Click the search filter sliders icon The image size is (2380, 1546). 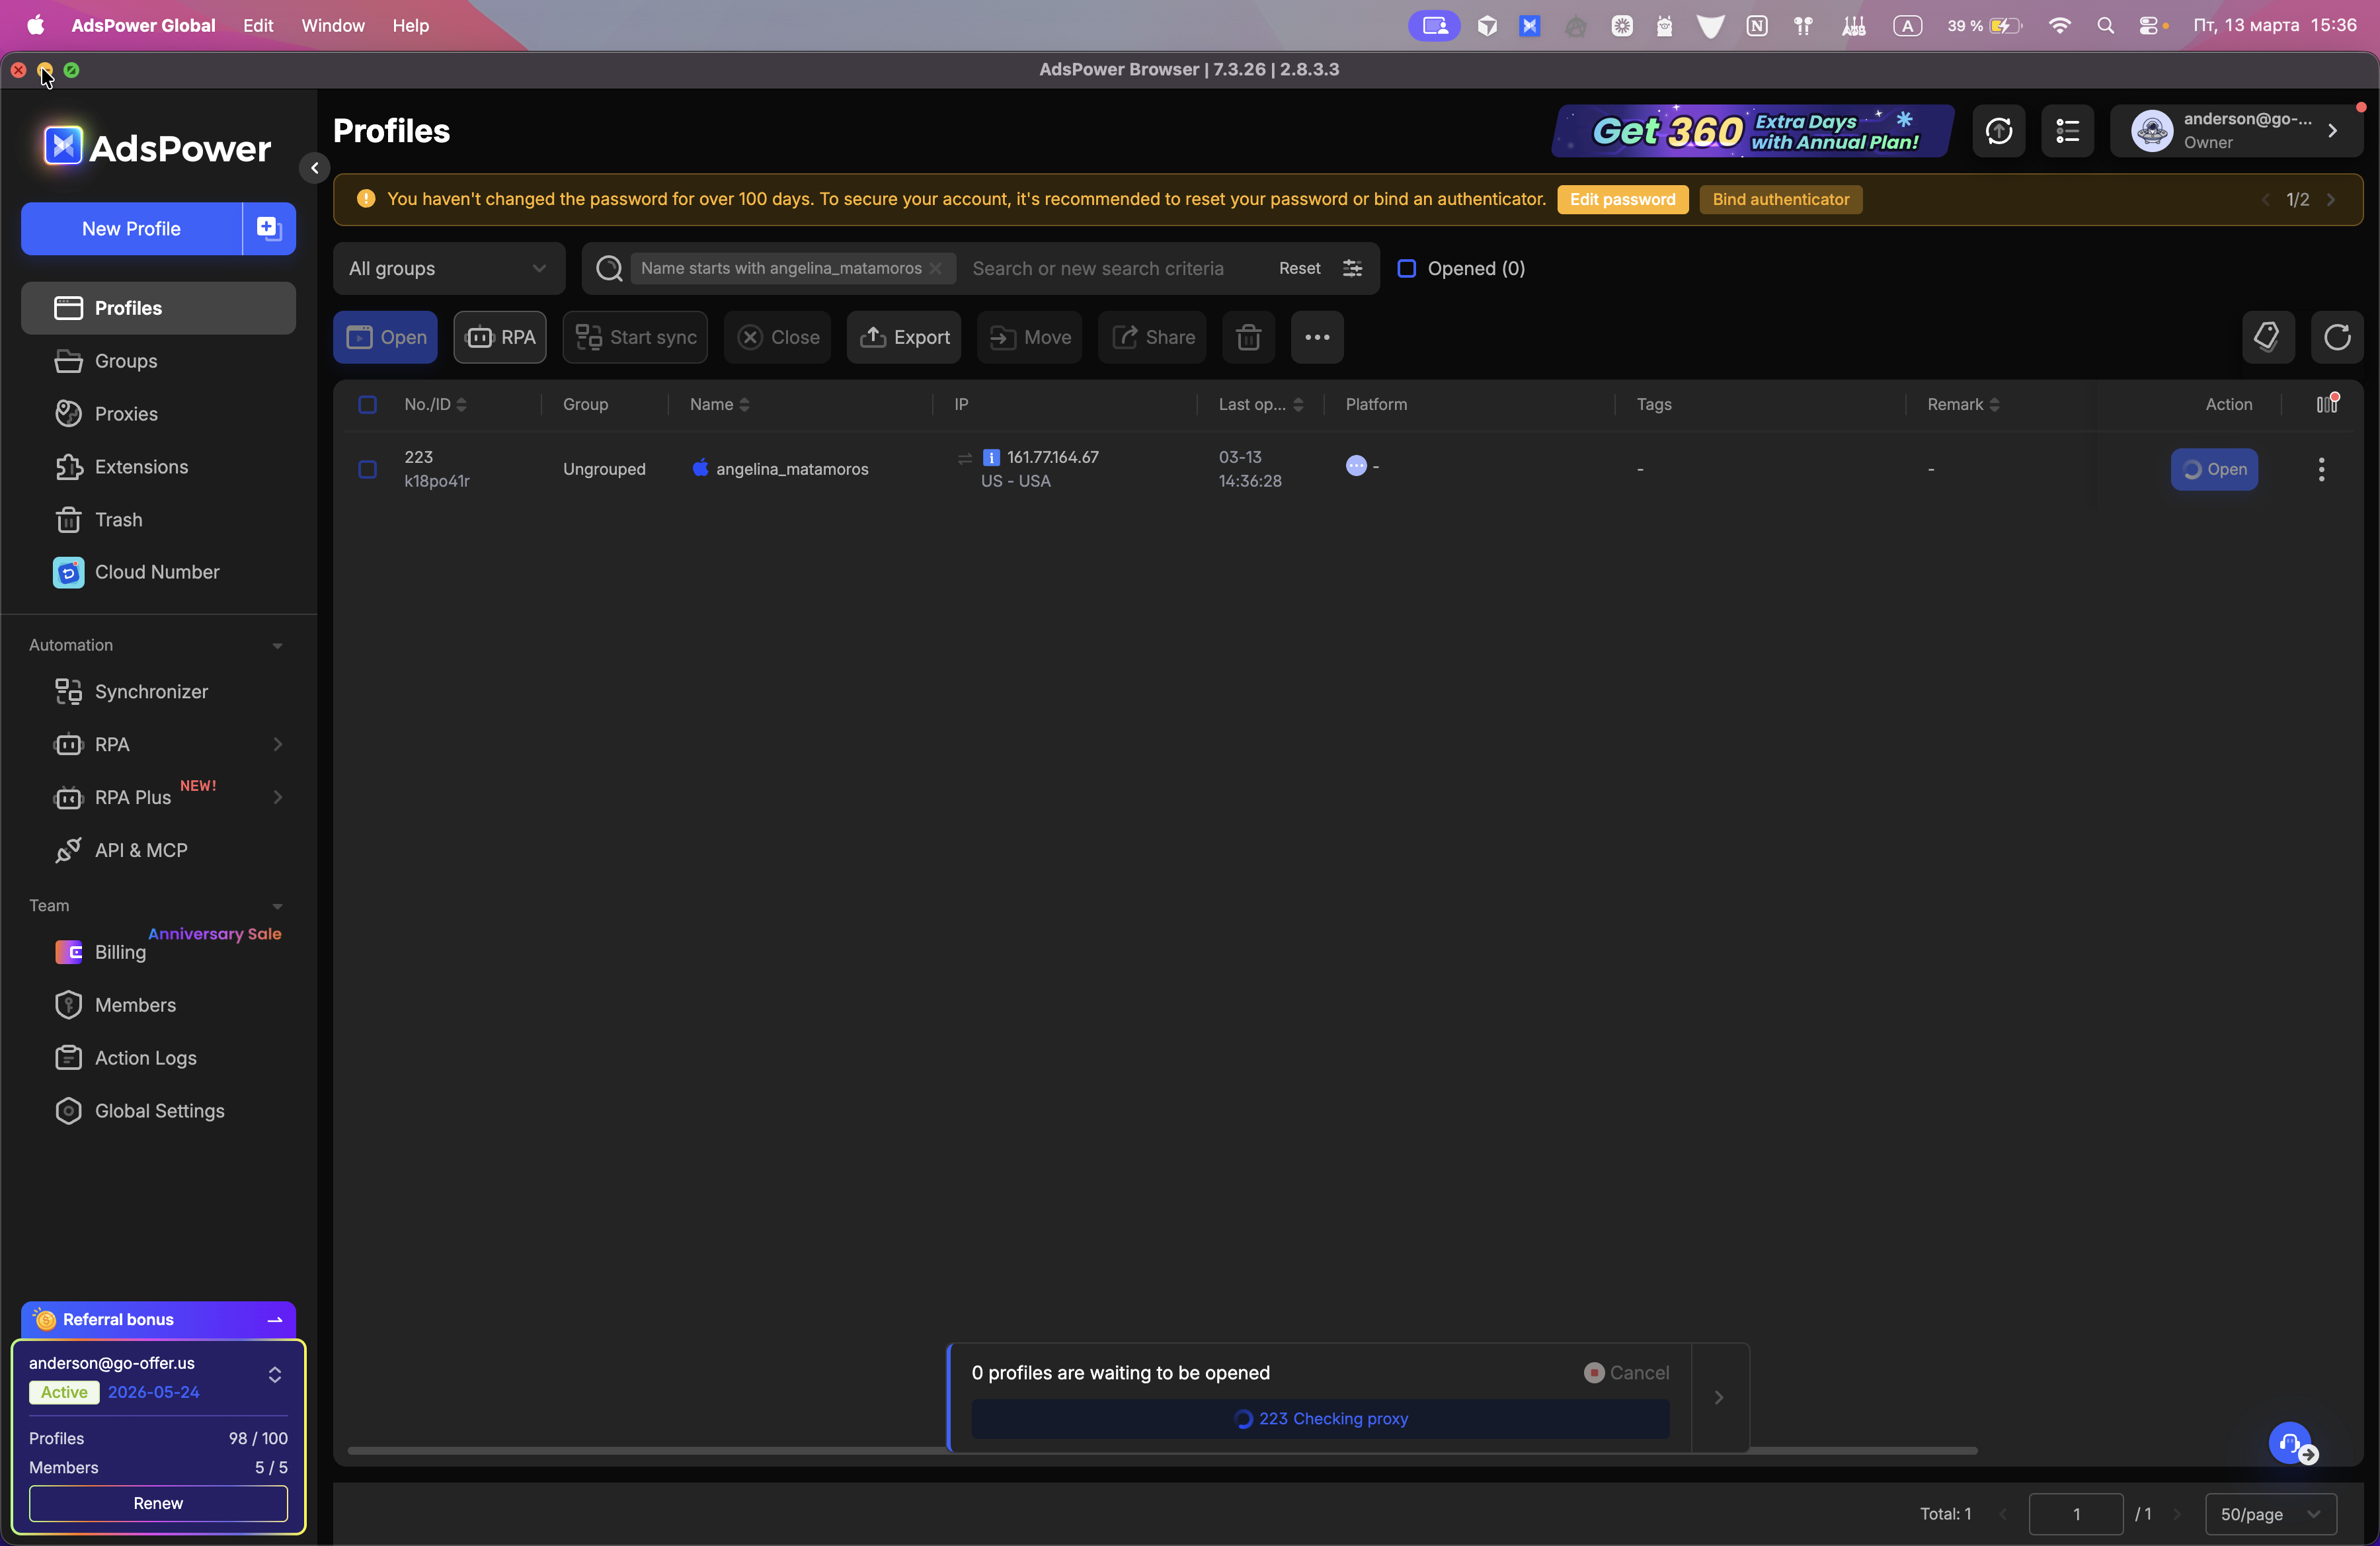1352,268
